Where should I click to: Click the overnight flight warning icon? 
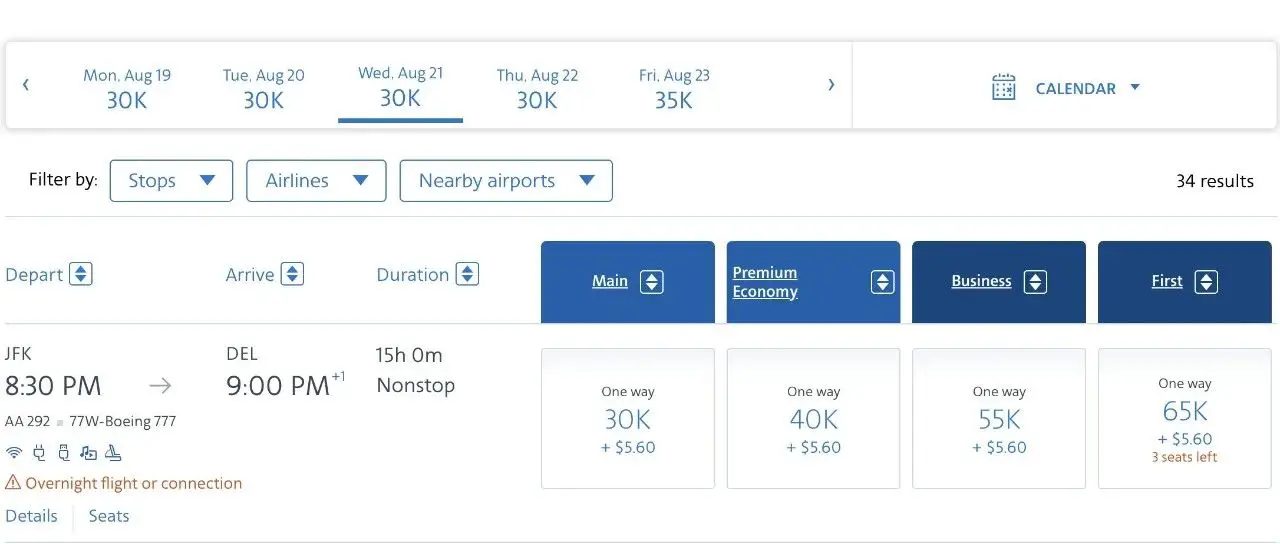pos(13,483)
